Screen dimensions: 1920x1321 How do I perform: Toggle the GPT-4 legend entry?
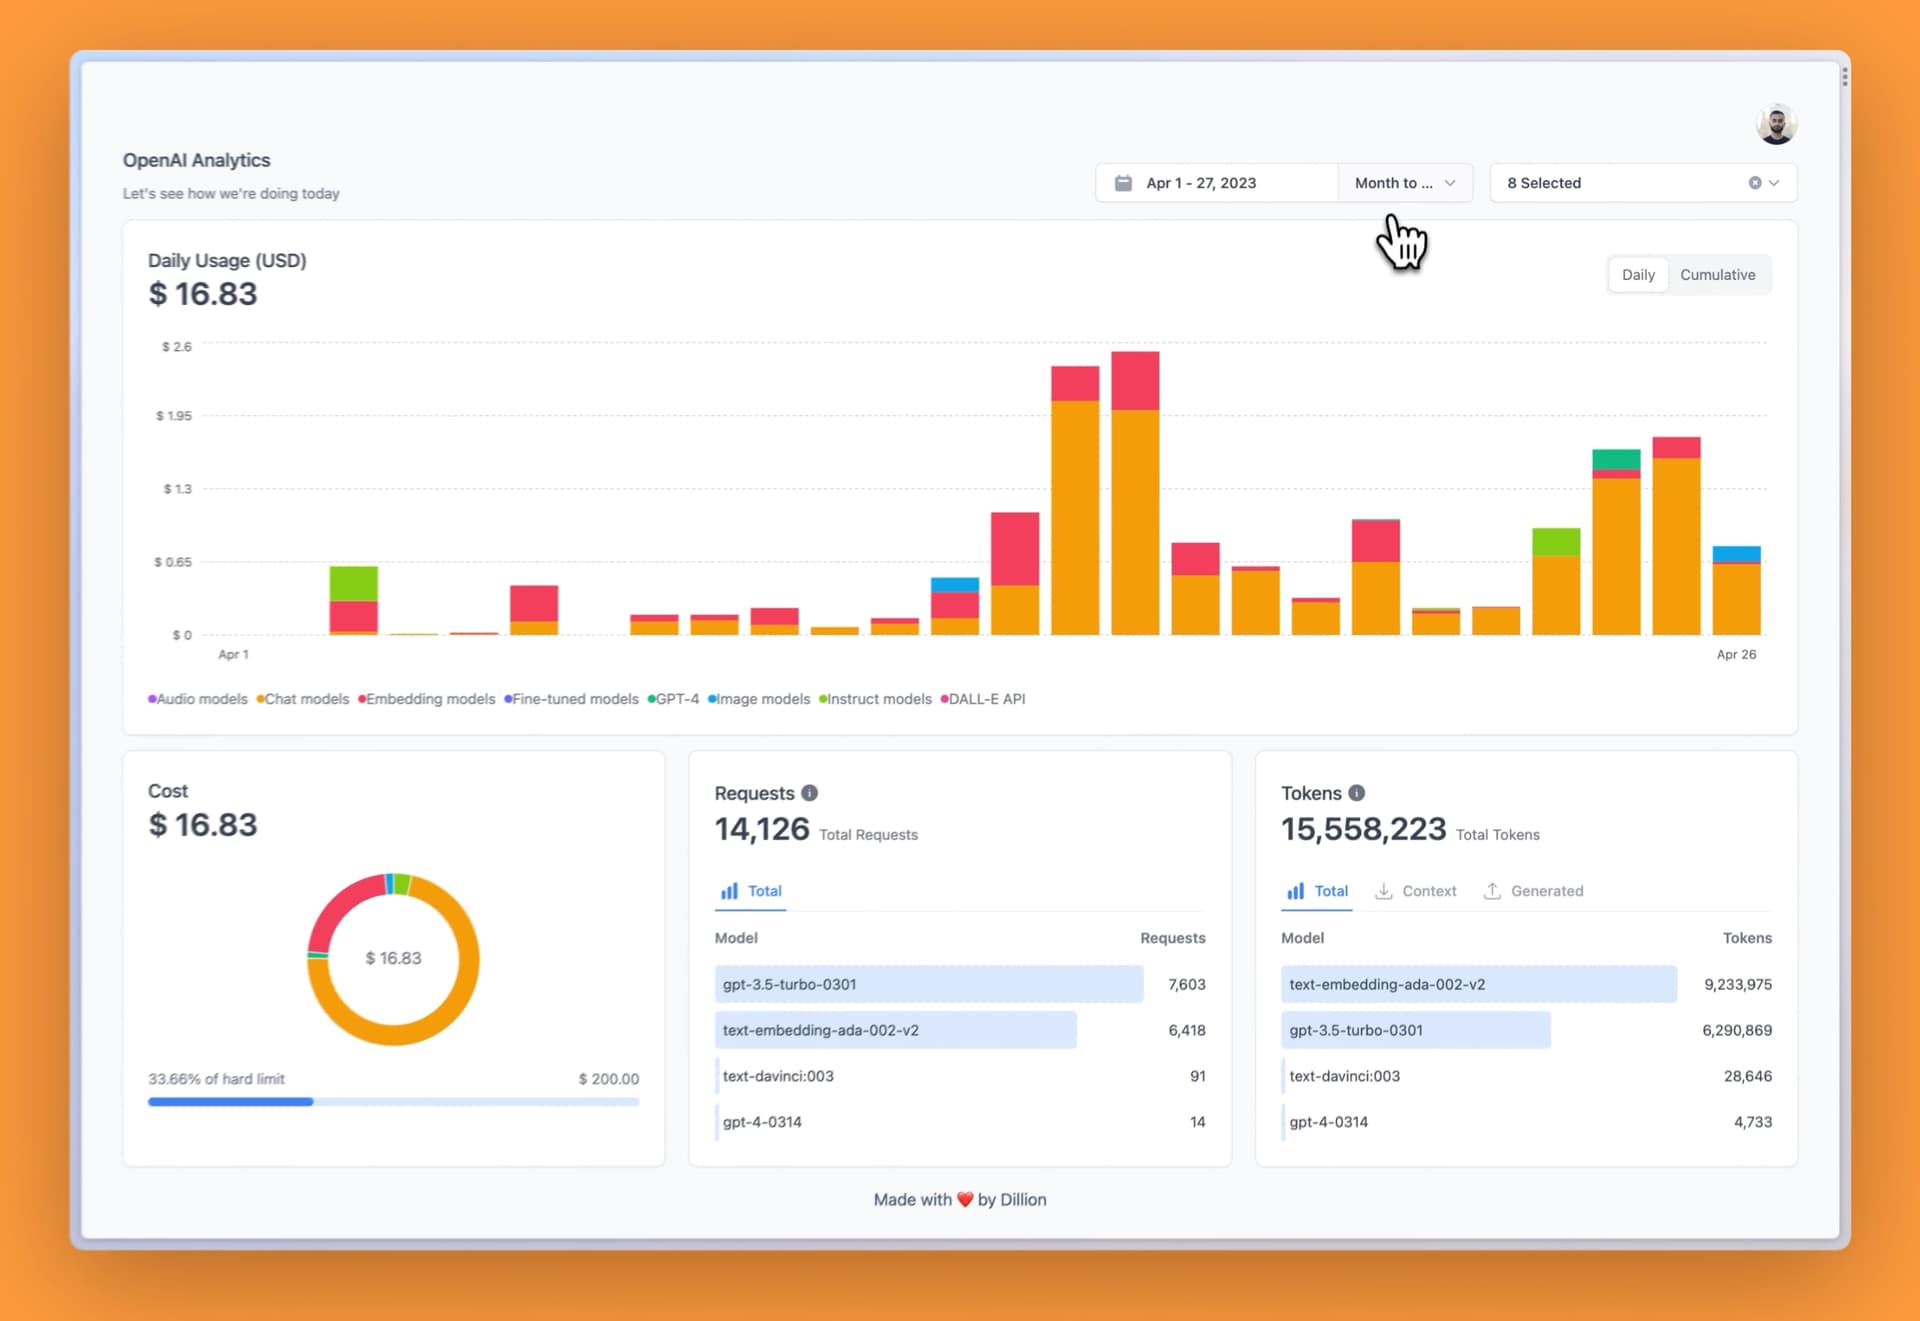pyautogui.click(x=674, y=699)
